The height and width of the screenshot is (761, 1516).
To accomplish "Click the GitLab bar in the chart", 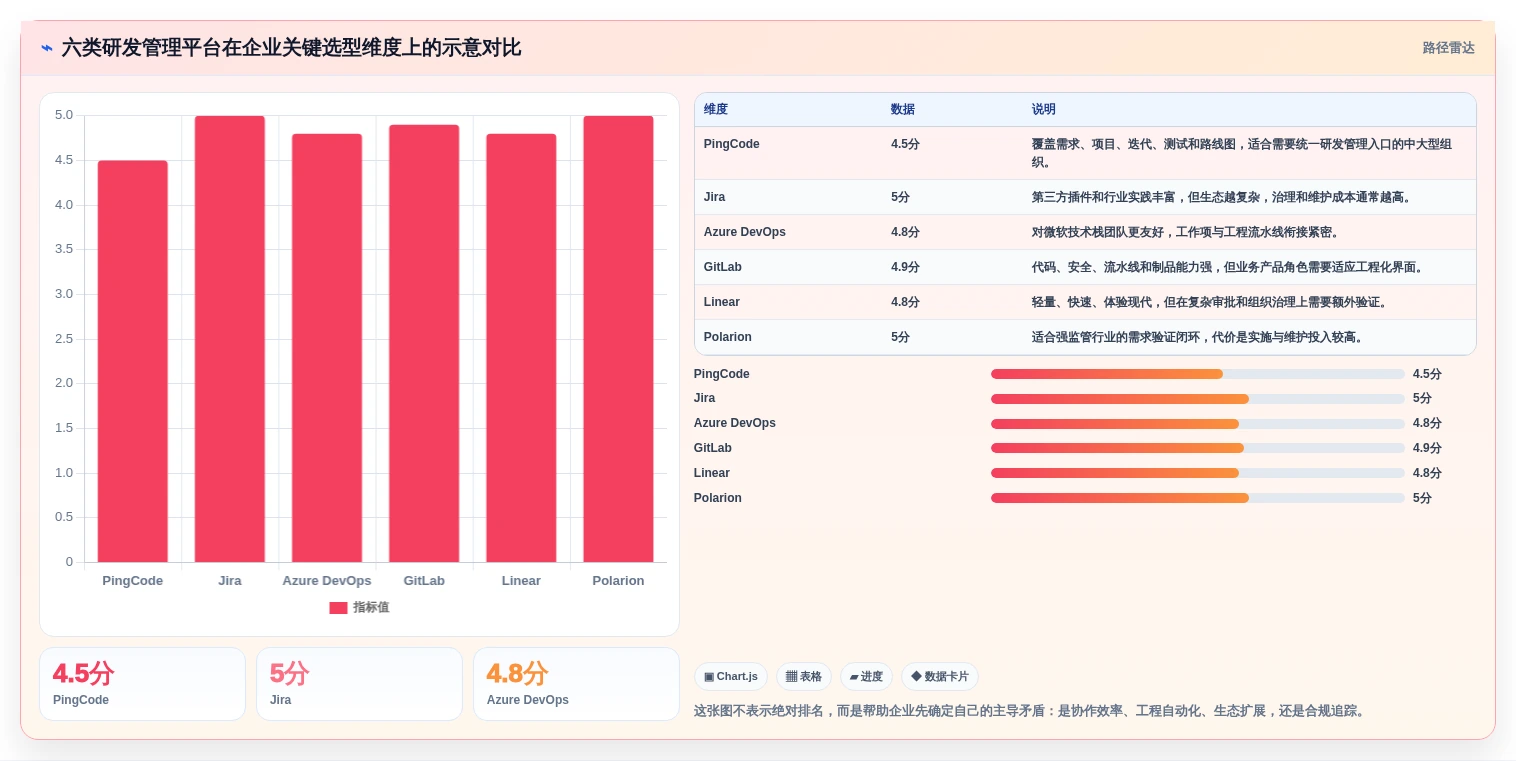I will 424,343.
